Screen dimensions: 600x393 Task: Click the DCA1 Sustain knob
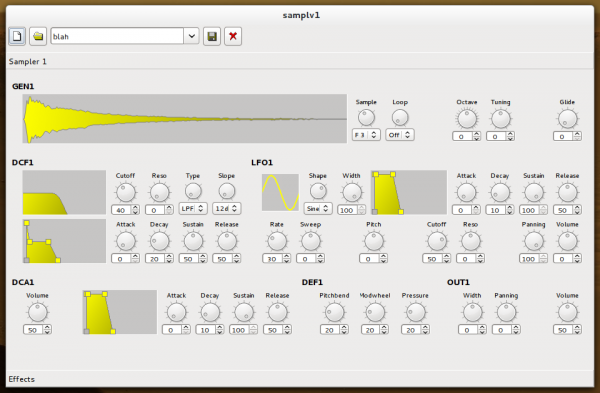point(244,312)
